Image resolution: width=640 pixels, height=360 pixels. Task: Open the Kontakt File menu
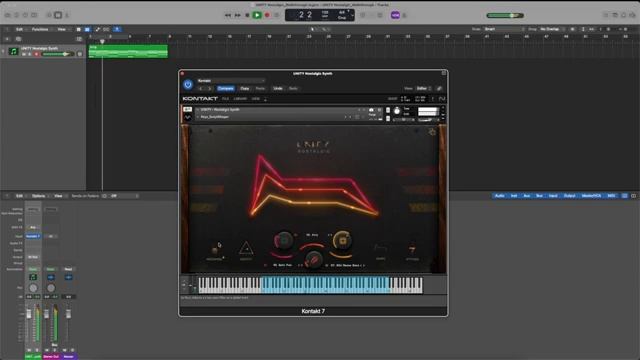pyautogui.click(x=225, y=99)
